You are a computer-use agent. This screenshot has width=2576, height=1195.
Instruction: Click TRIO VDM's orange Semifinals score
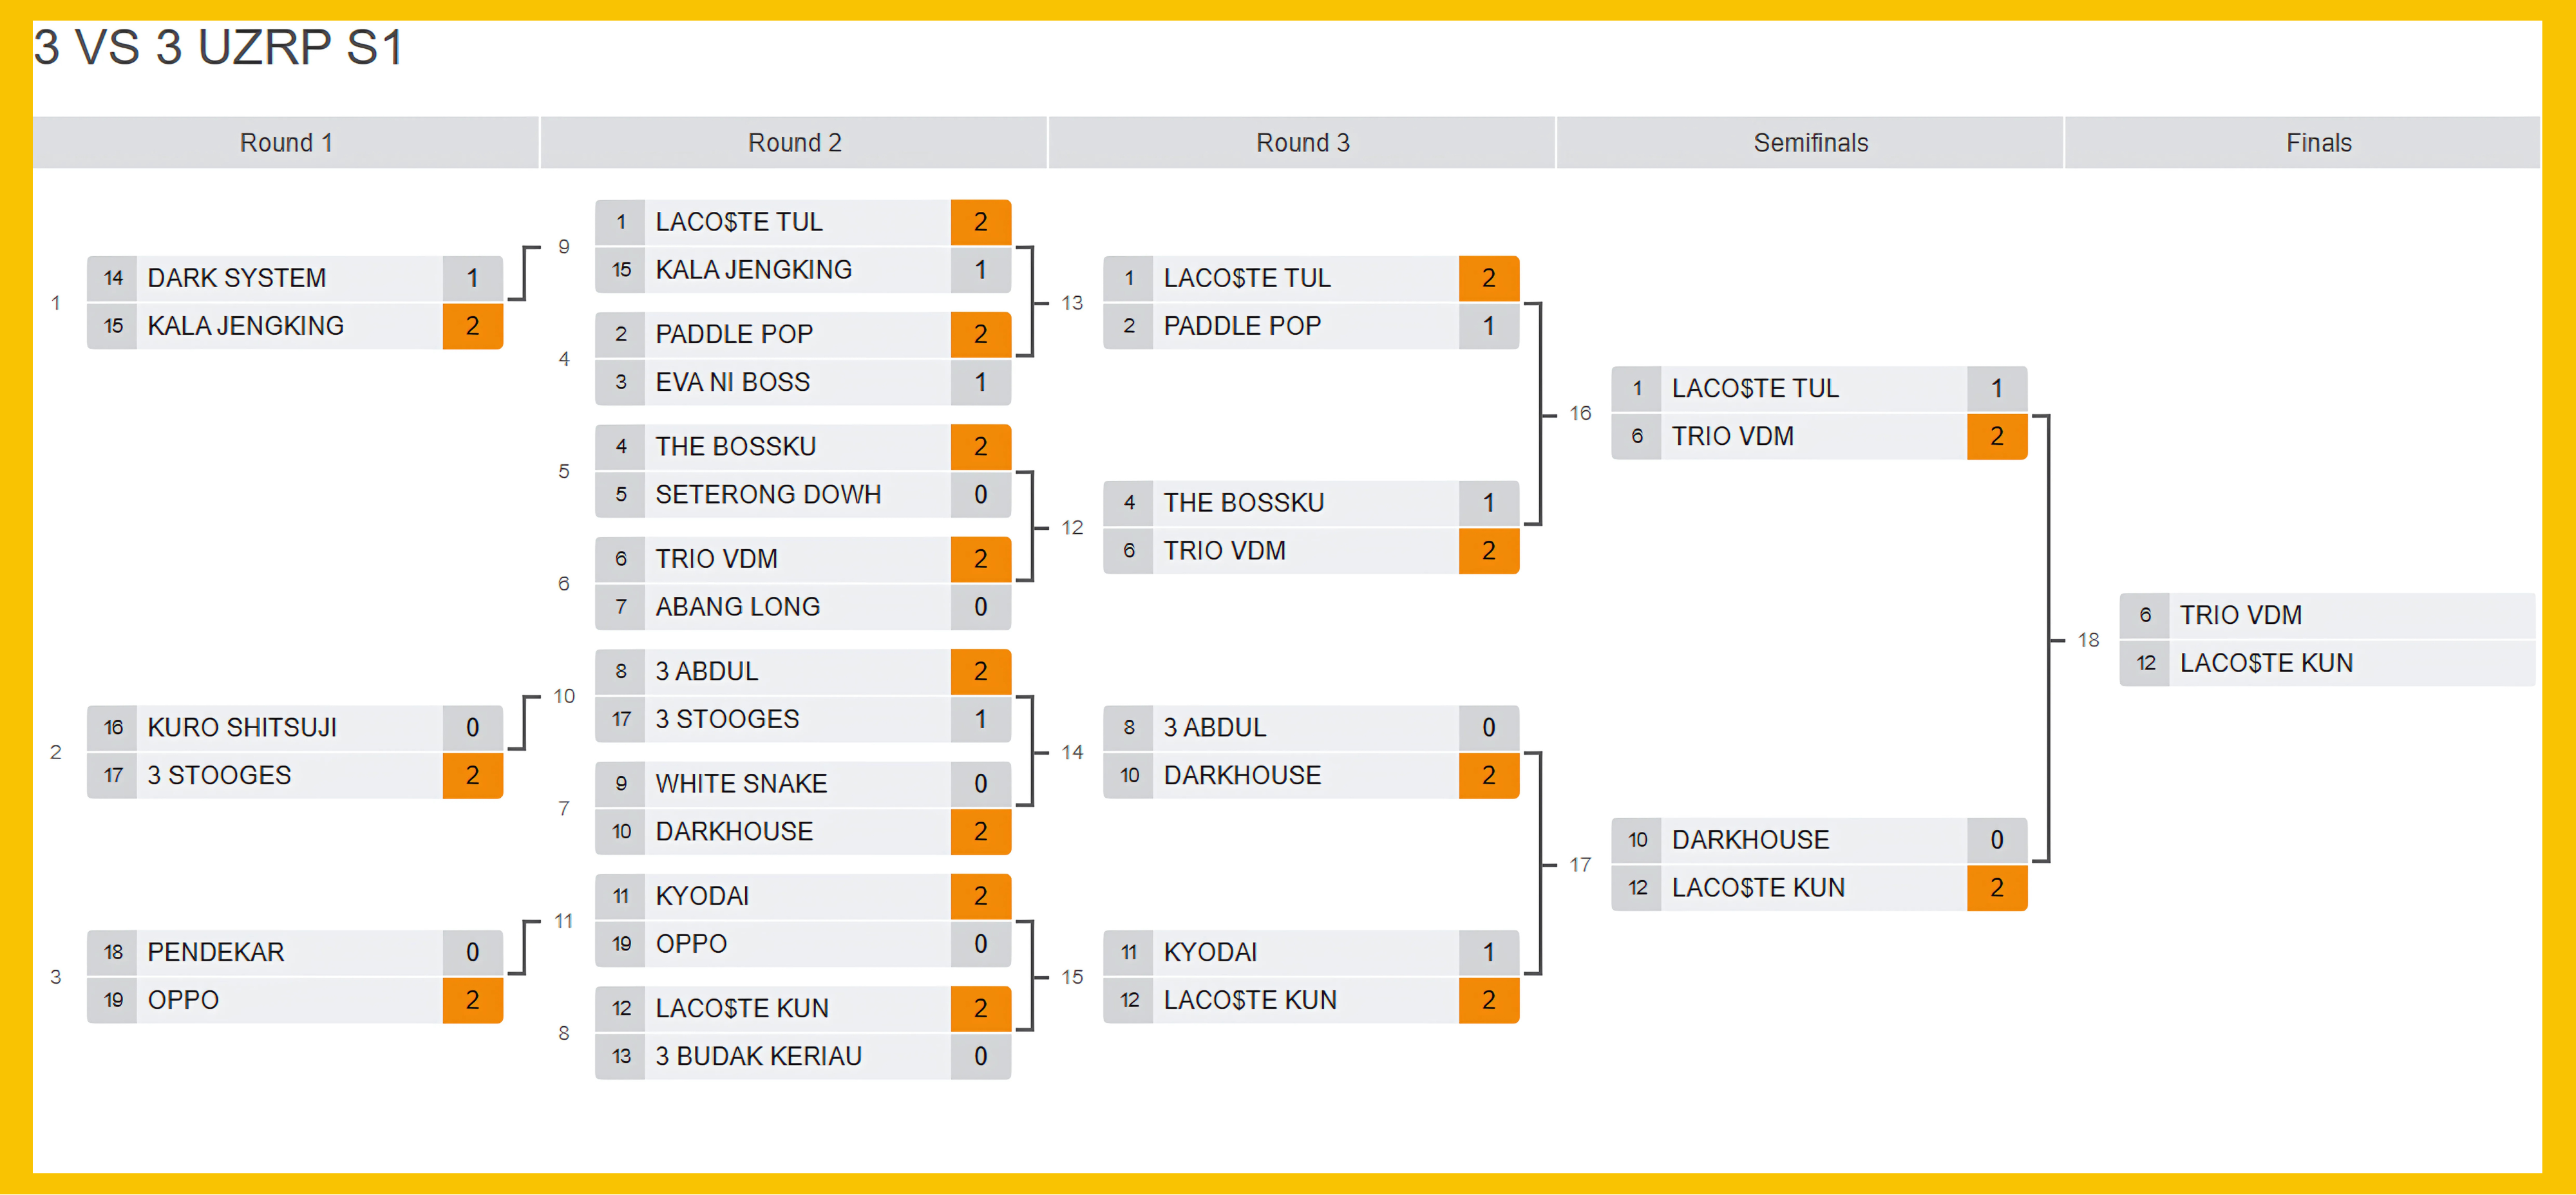[x=1996, y=436]
